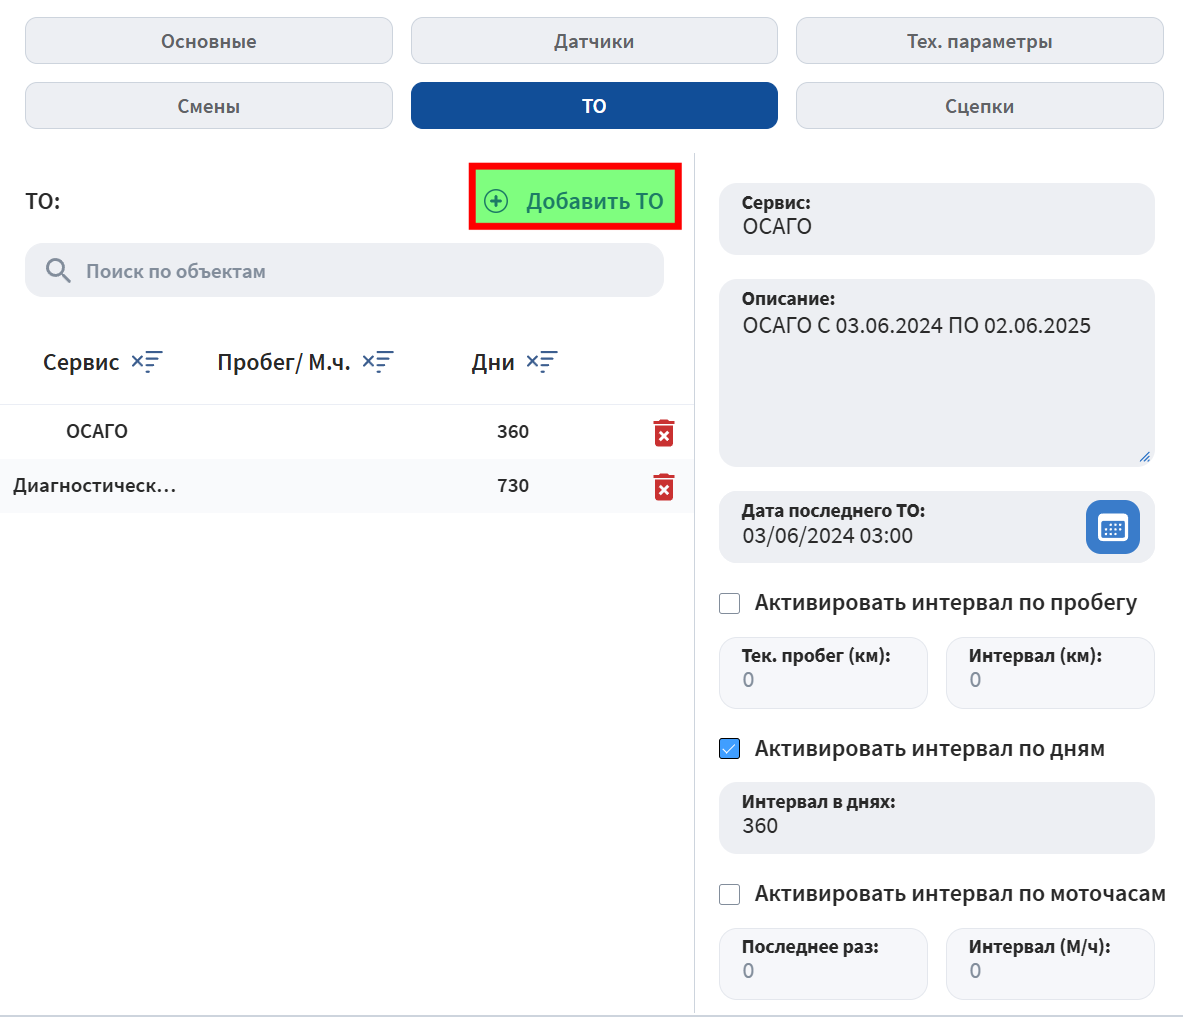Switch to the Основные tab

coord(208,41)
